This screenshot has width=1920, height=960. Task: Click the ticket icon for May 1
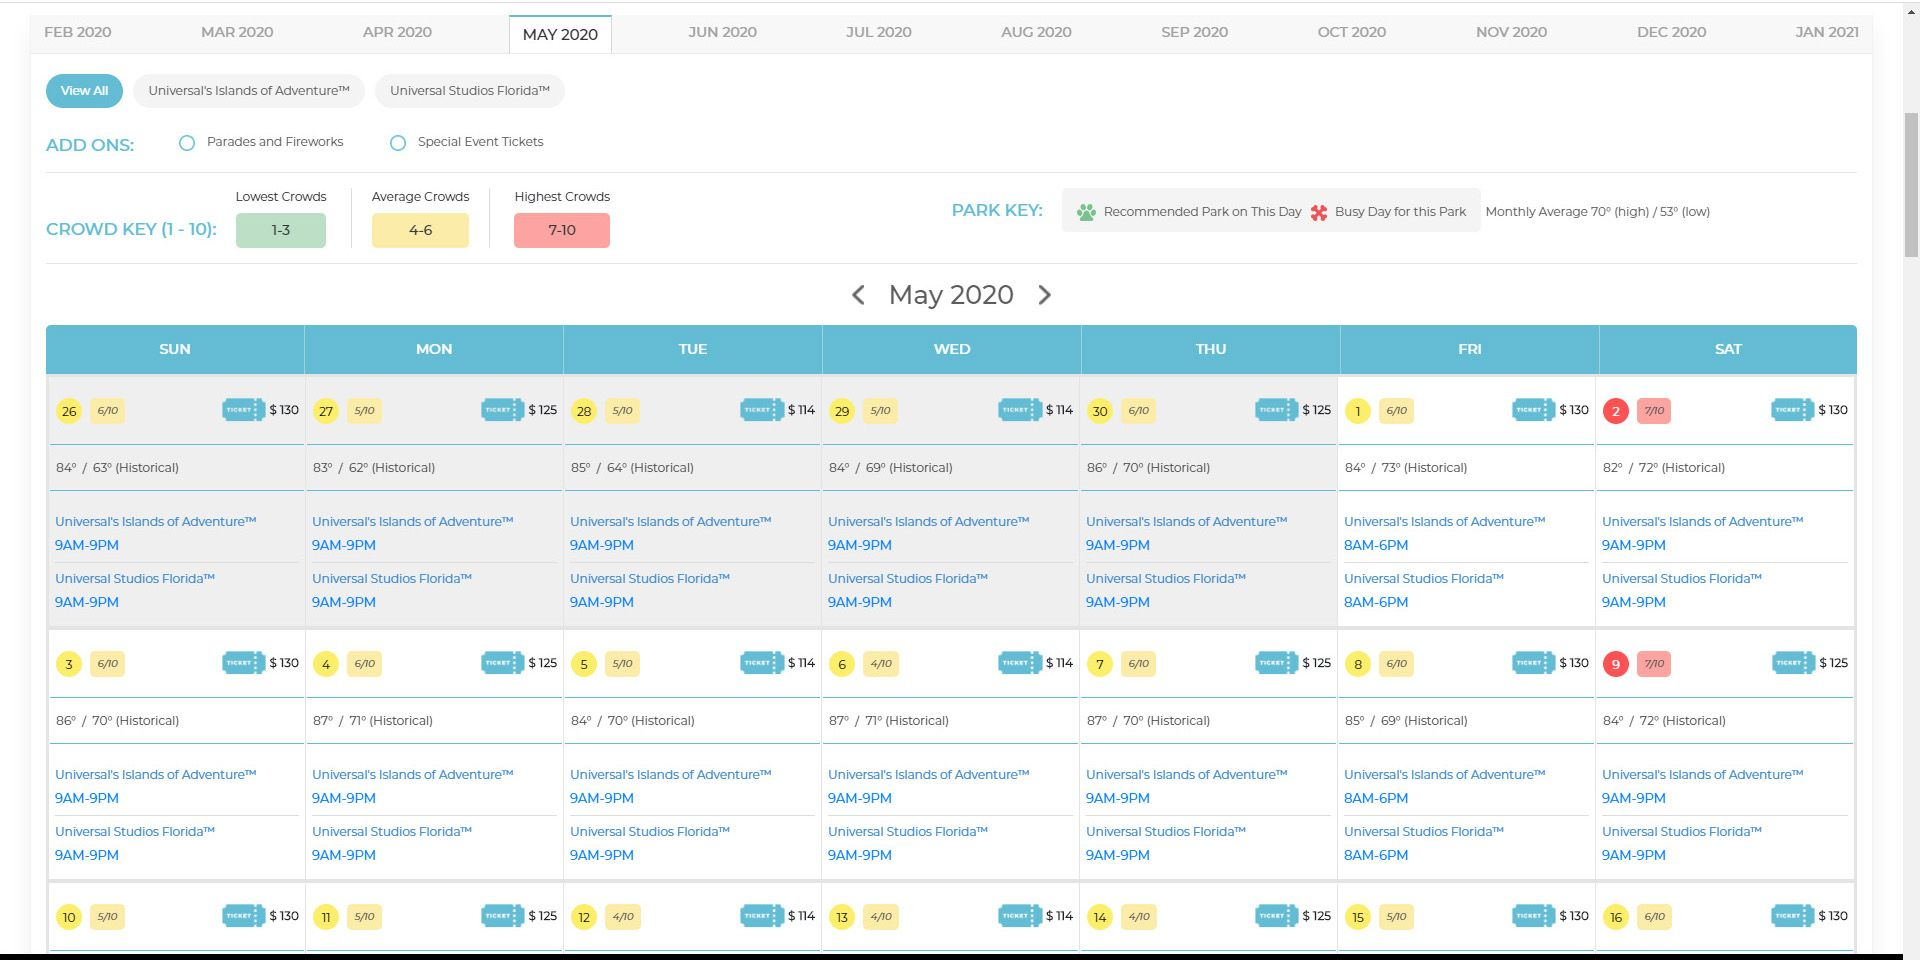point(1533,410)
